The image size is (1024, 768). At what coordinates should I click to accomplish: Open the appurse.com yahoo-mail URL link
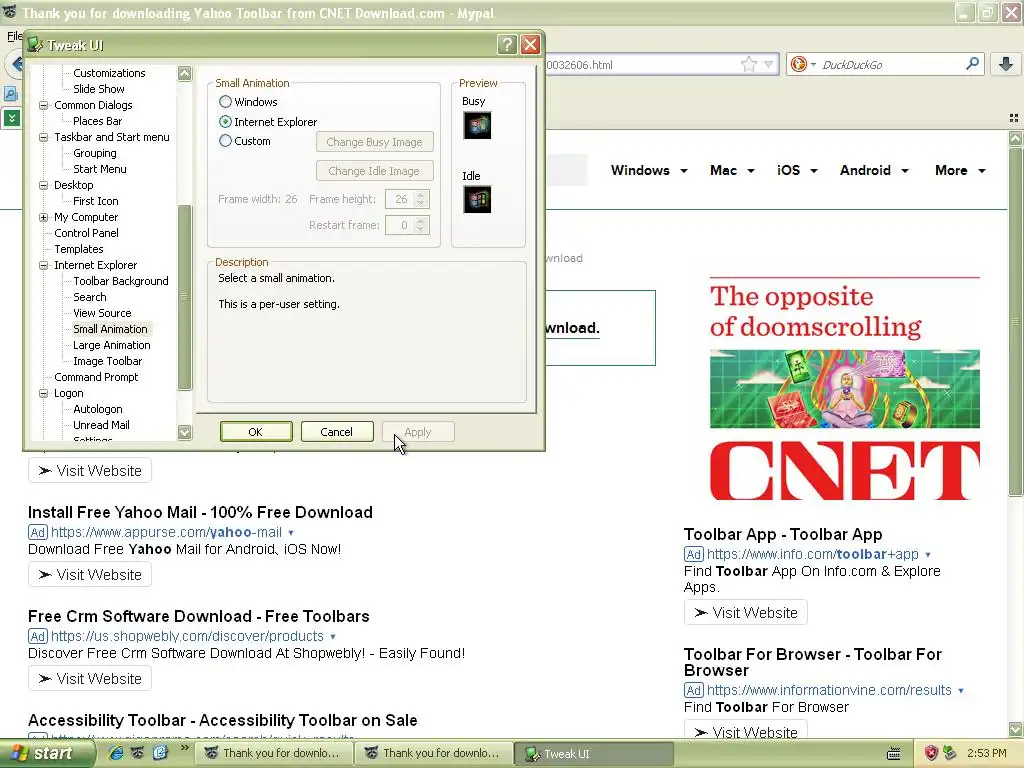pyautogui.click(x=167, y=532)
